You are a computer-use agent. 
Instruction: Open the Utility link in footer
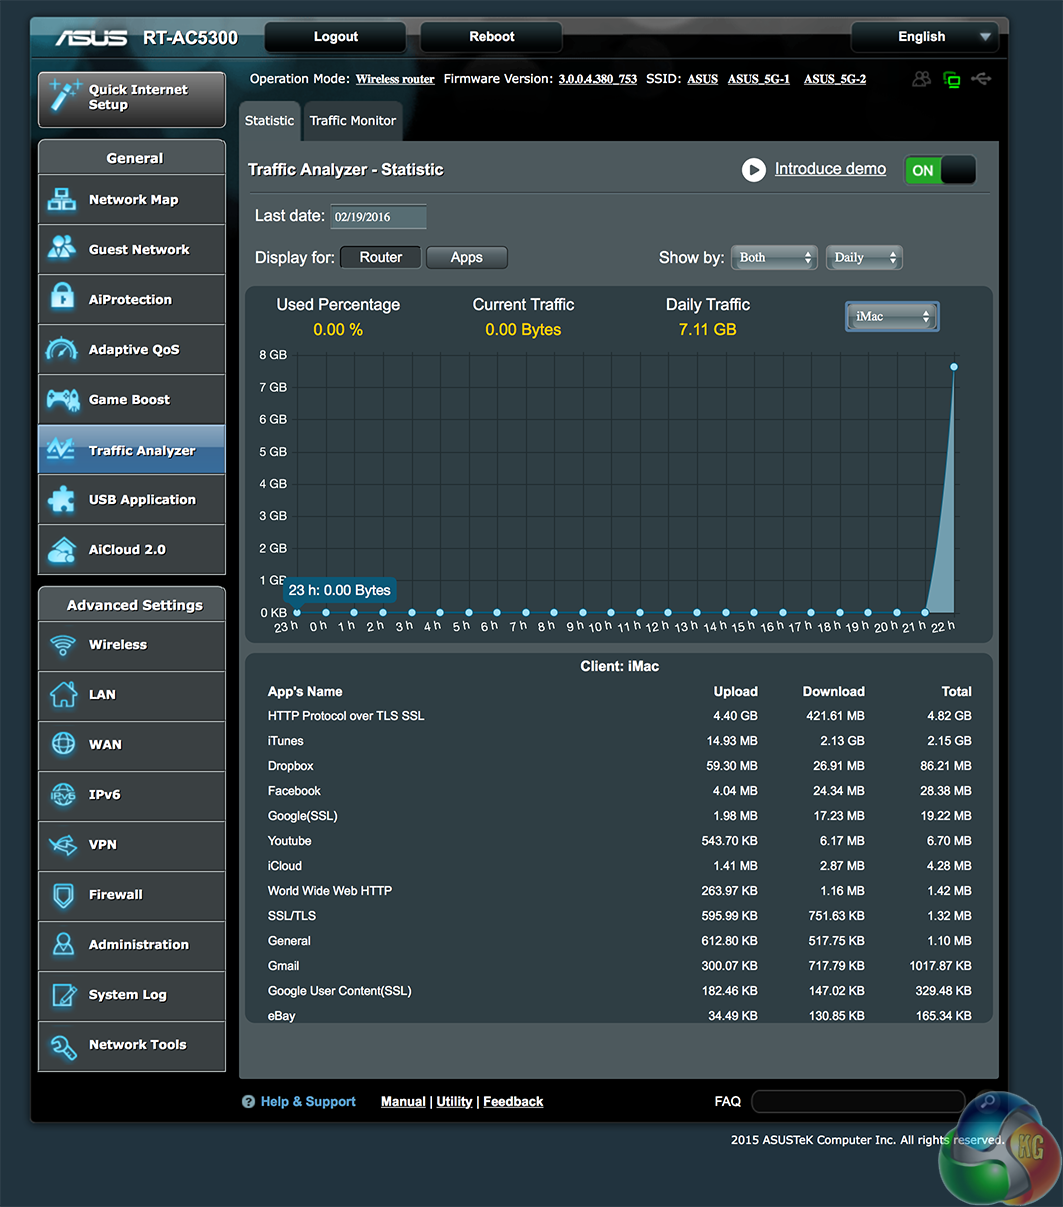pos(454,1102)
